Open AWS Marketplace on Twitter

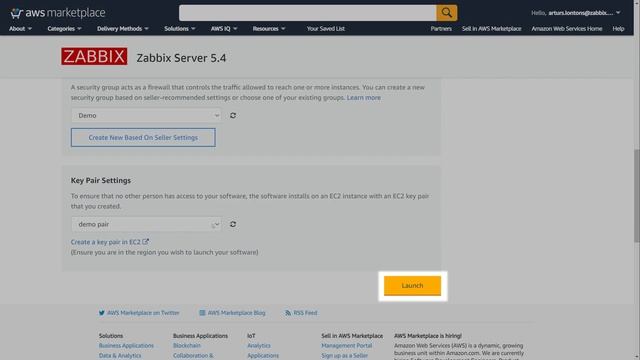pyautogui.click(x=143, y=313)
